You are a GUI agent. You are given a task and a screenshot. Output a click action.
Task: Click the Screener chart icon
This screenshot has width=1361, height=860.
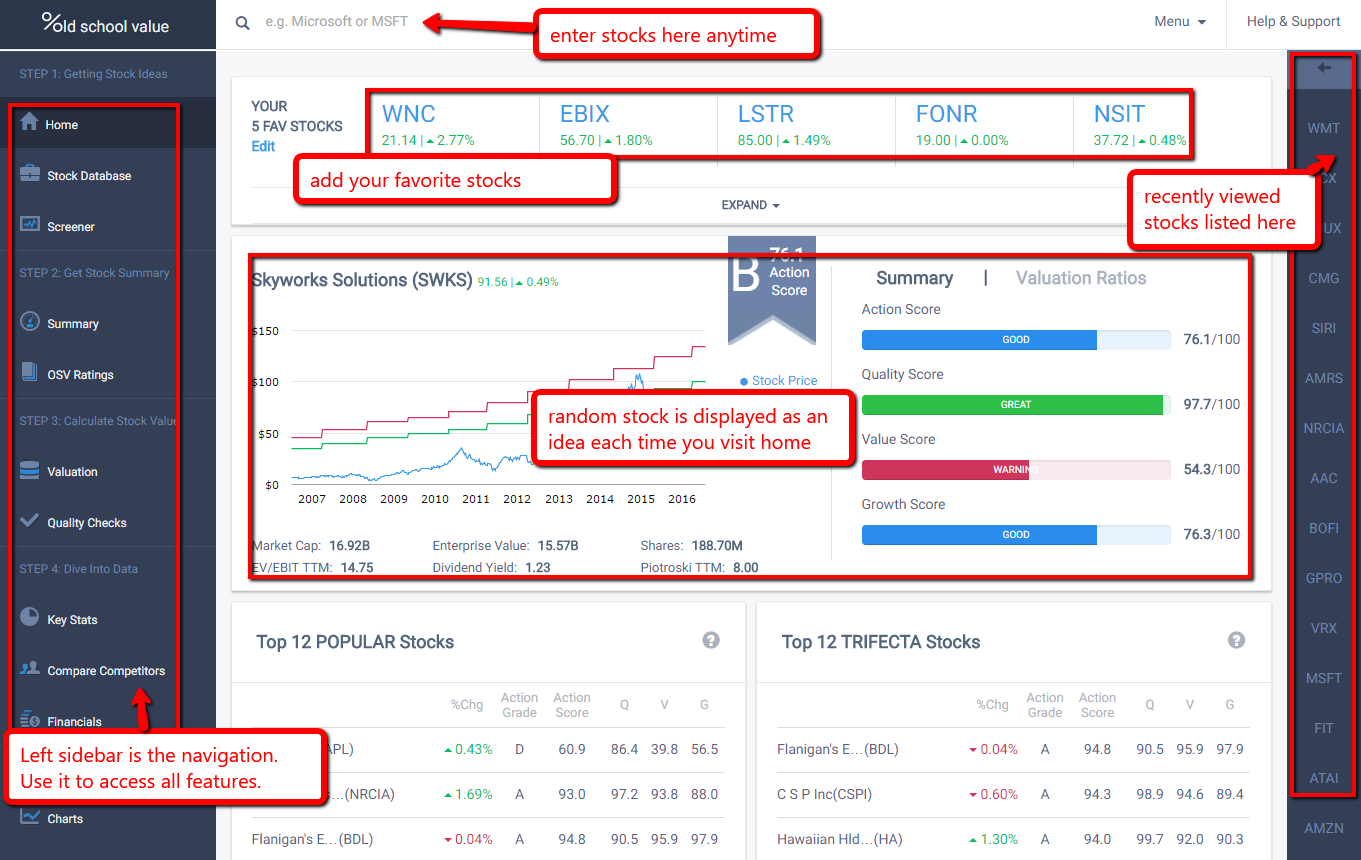29,225
